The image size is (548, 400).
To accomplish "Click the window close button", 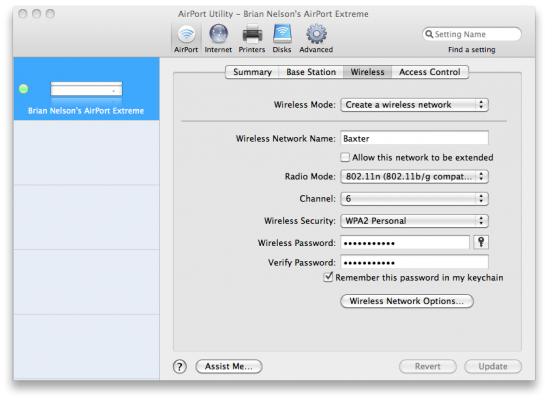I will [x=23, y=14].
